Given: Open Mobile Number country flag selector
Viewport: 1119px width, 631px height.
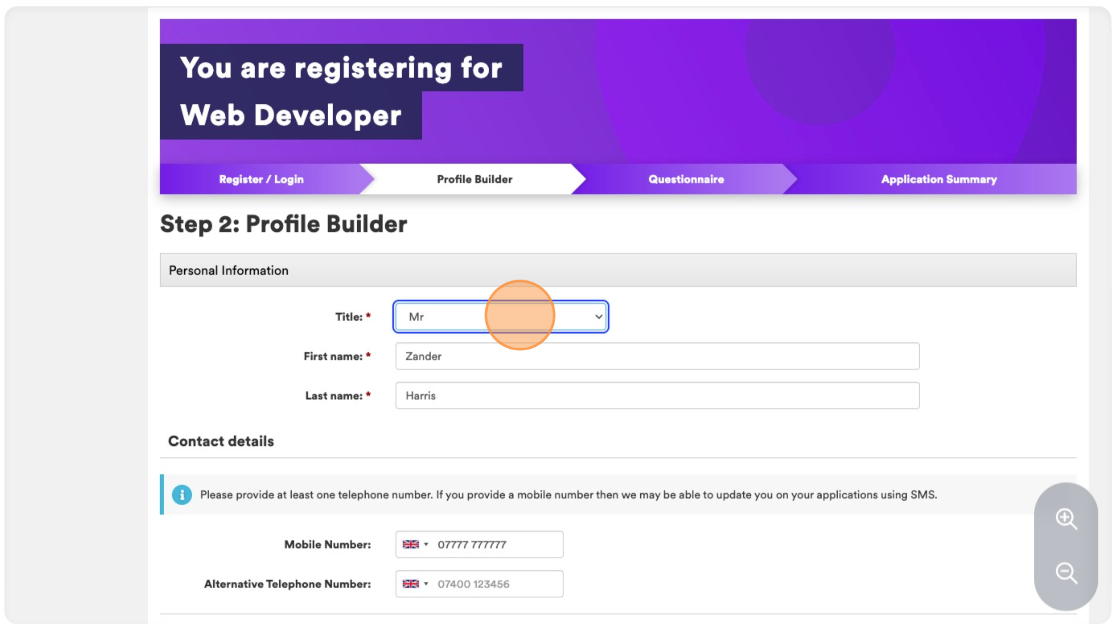Looking at the screenshot, I should coord(415,545).
